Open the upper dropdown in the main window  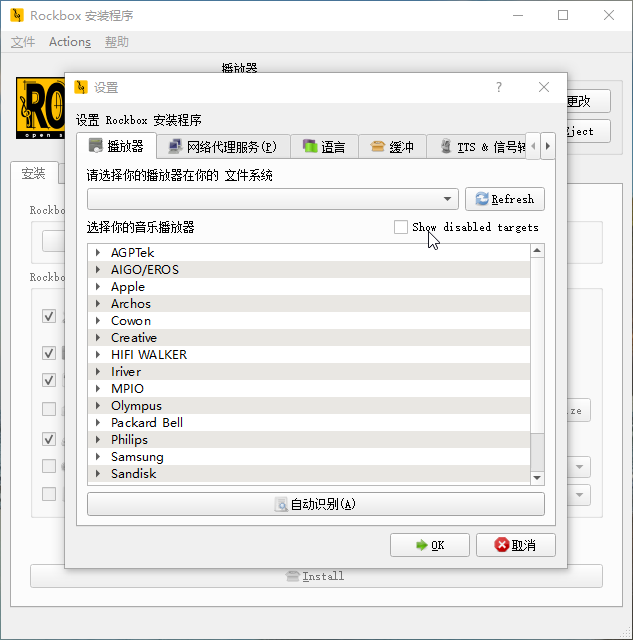579,467
